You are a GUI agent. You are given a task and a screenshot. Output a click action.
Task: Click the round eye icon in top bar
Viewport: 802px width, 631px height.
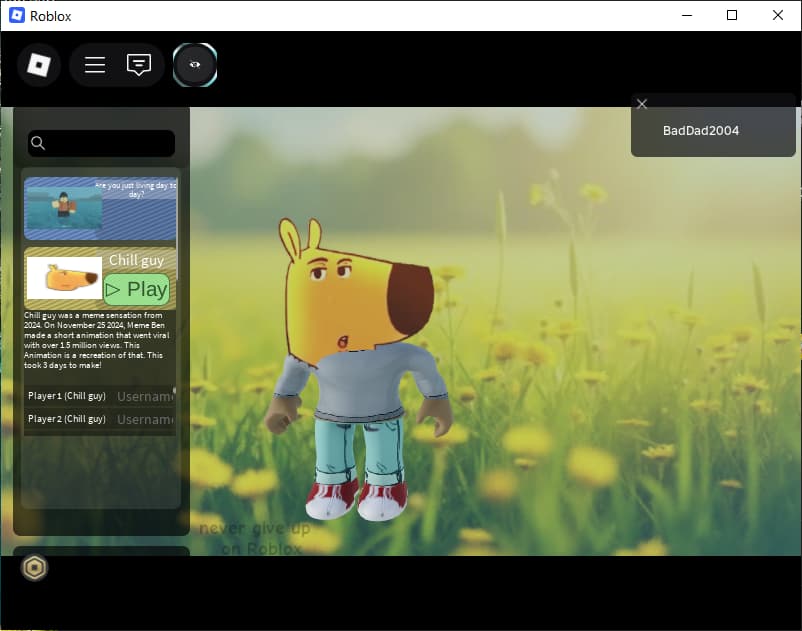195,65
